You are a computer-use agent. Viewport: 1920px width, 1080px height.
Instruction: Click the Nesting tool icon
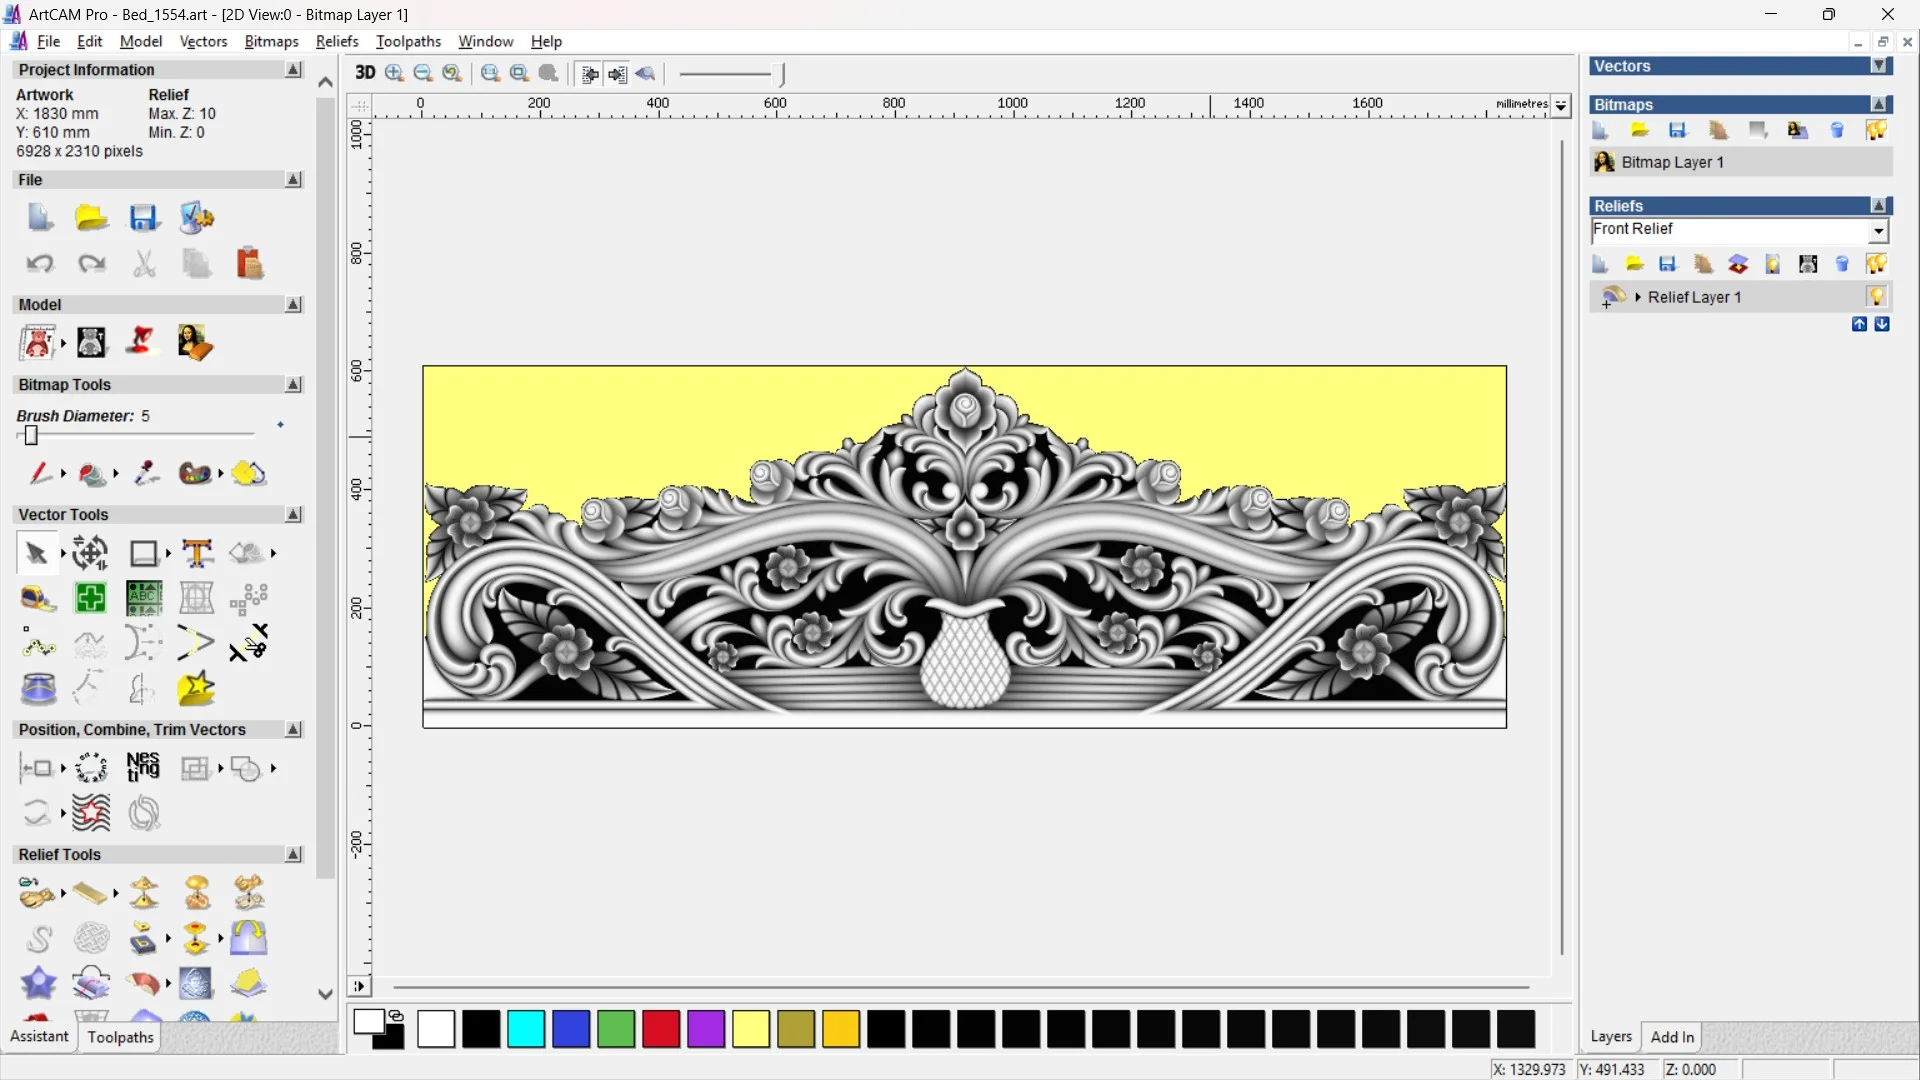click(x=143, y=768)
